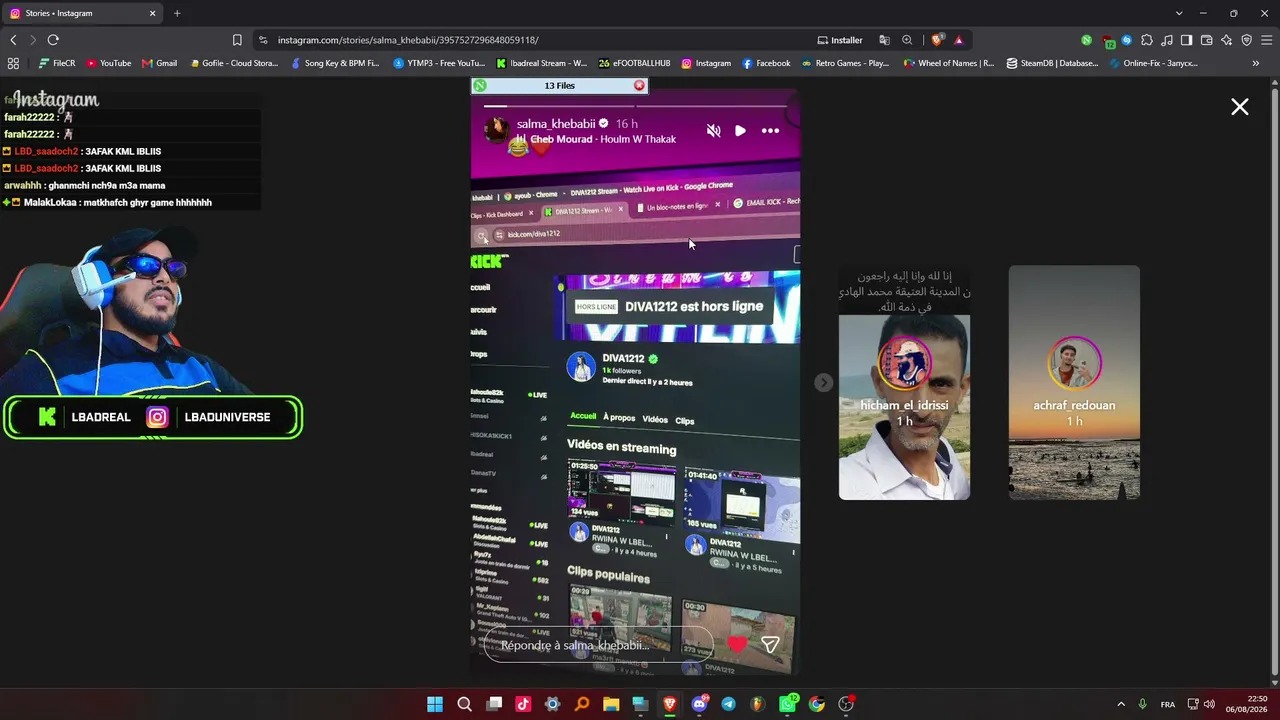Viewport: 1280px width, 720px height.
Task: Share the story via paper plane icon
Action: (770, 645)
